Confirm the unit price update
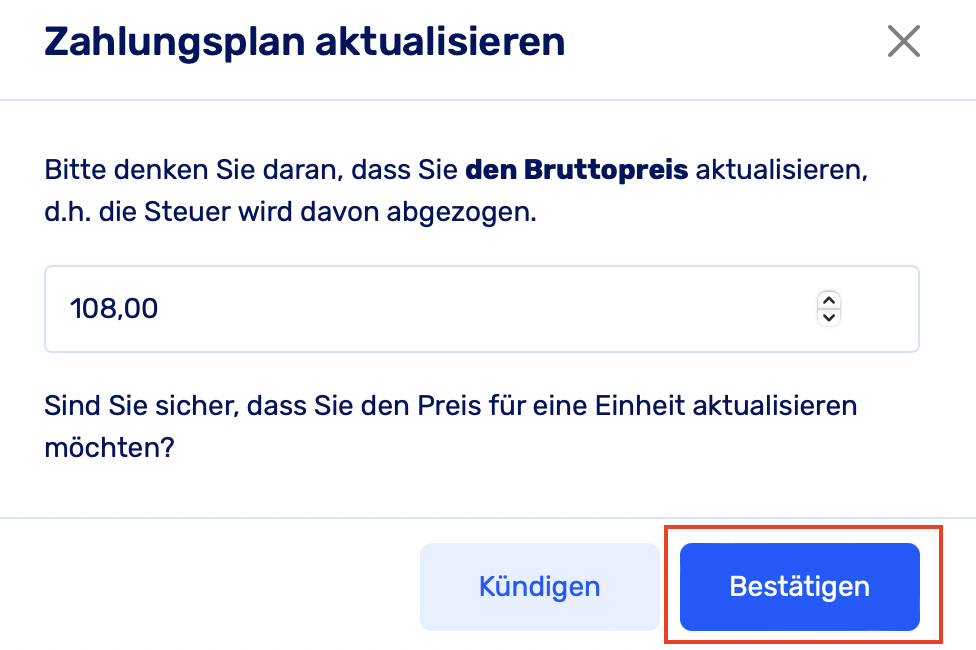Viewport: 976px width, 650px height. [x=799, y=587]
